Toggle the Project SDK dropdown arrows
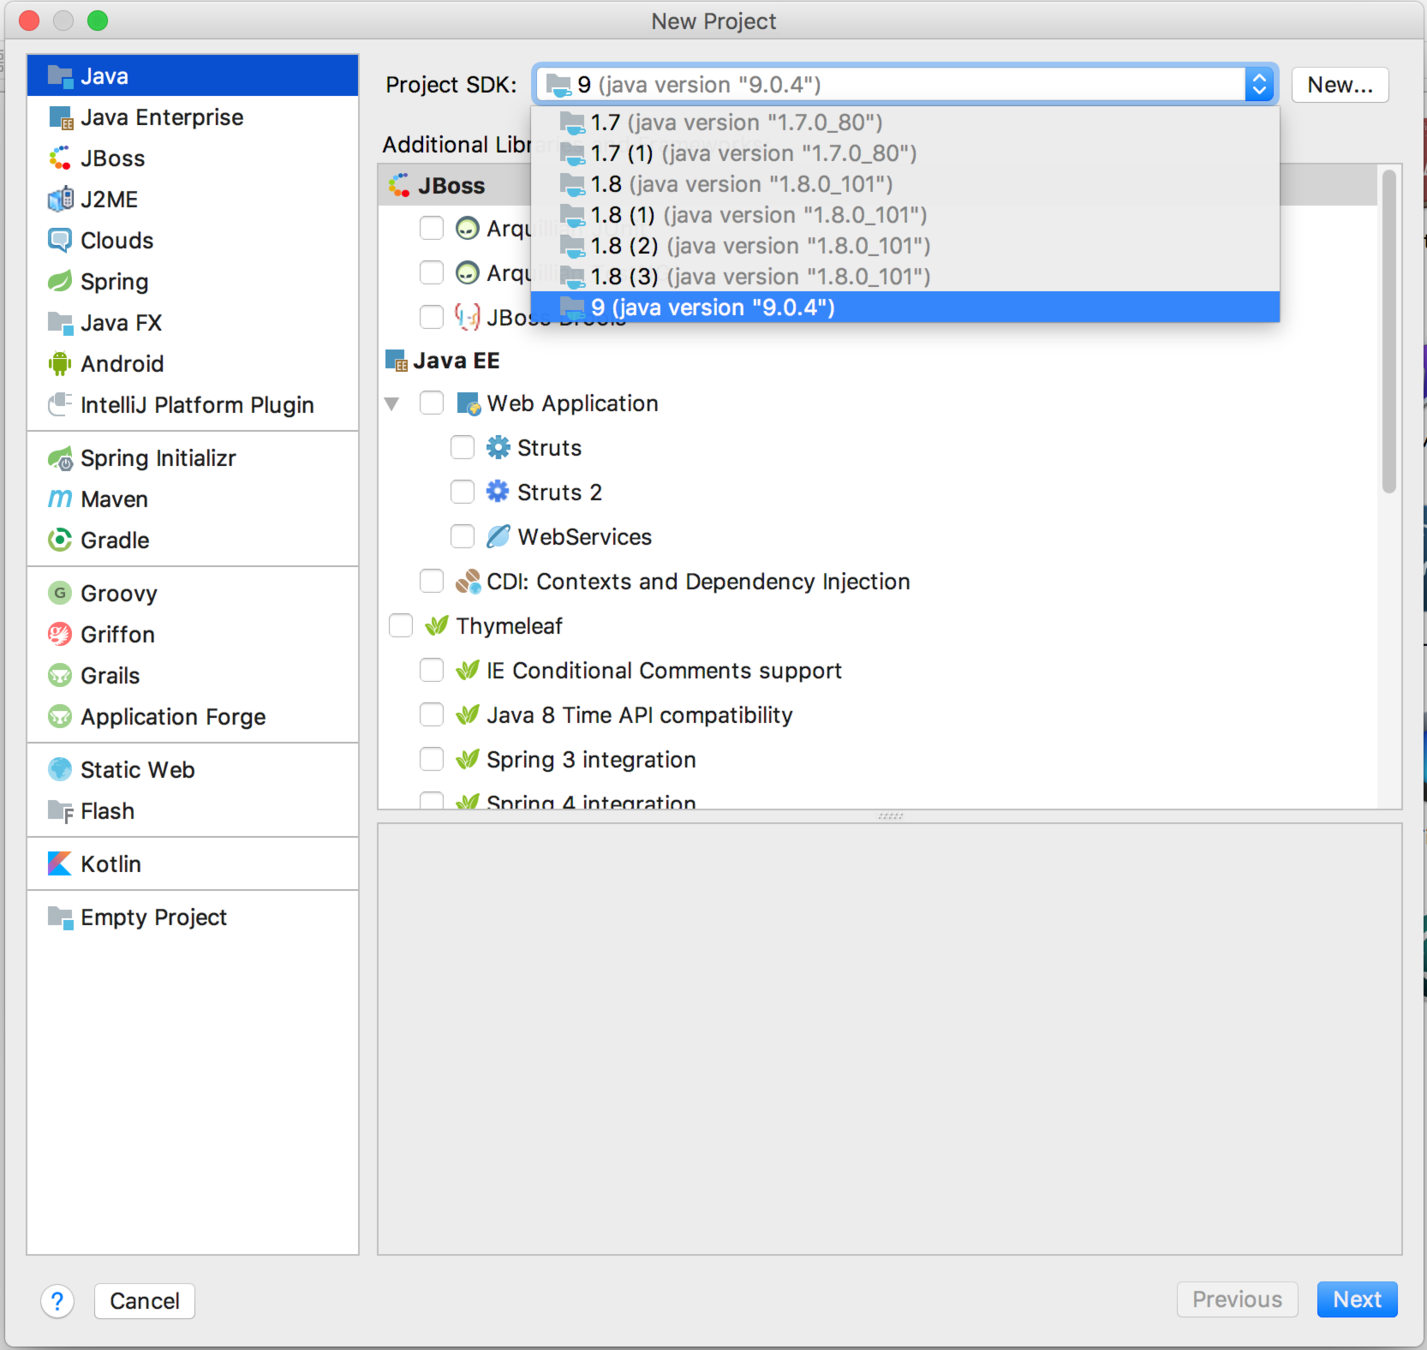This screenshot has width=1427, height=1350. 1259,85
